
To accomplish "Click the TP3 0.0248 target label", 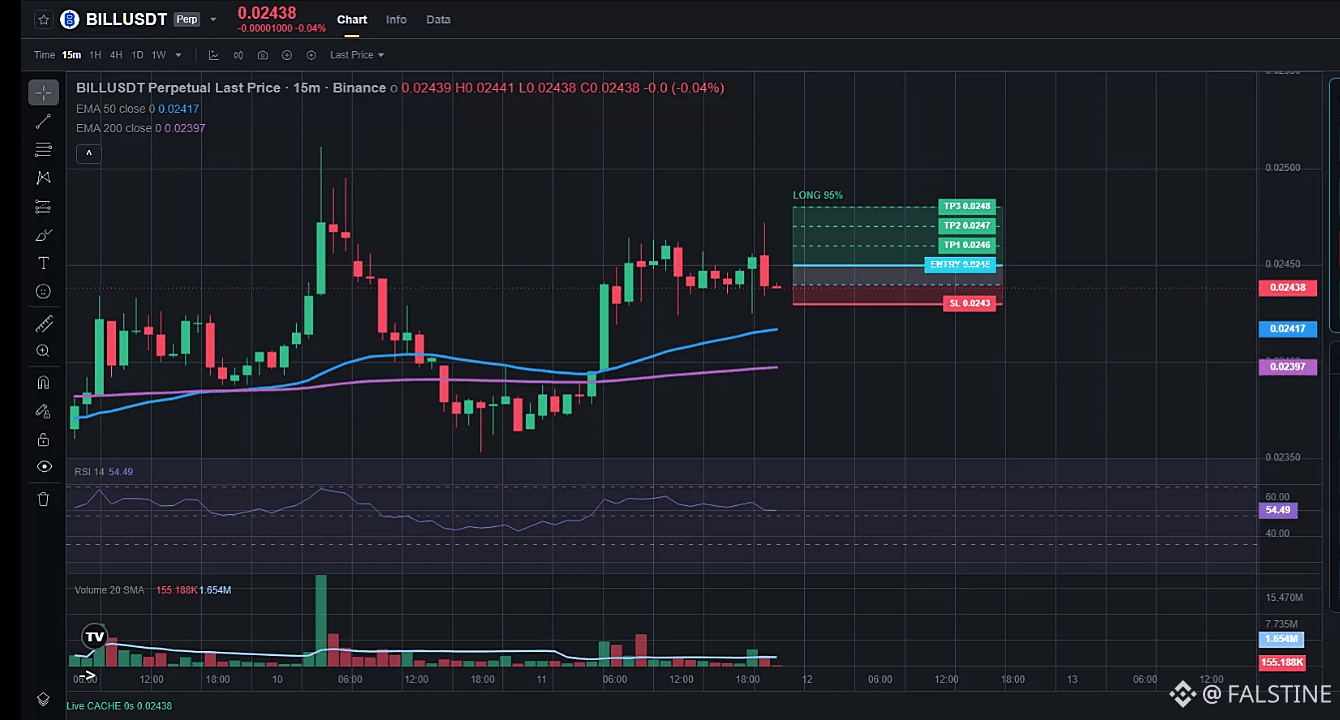I will click(x=967, y=206).
